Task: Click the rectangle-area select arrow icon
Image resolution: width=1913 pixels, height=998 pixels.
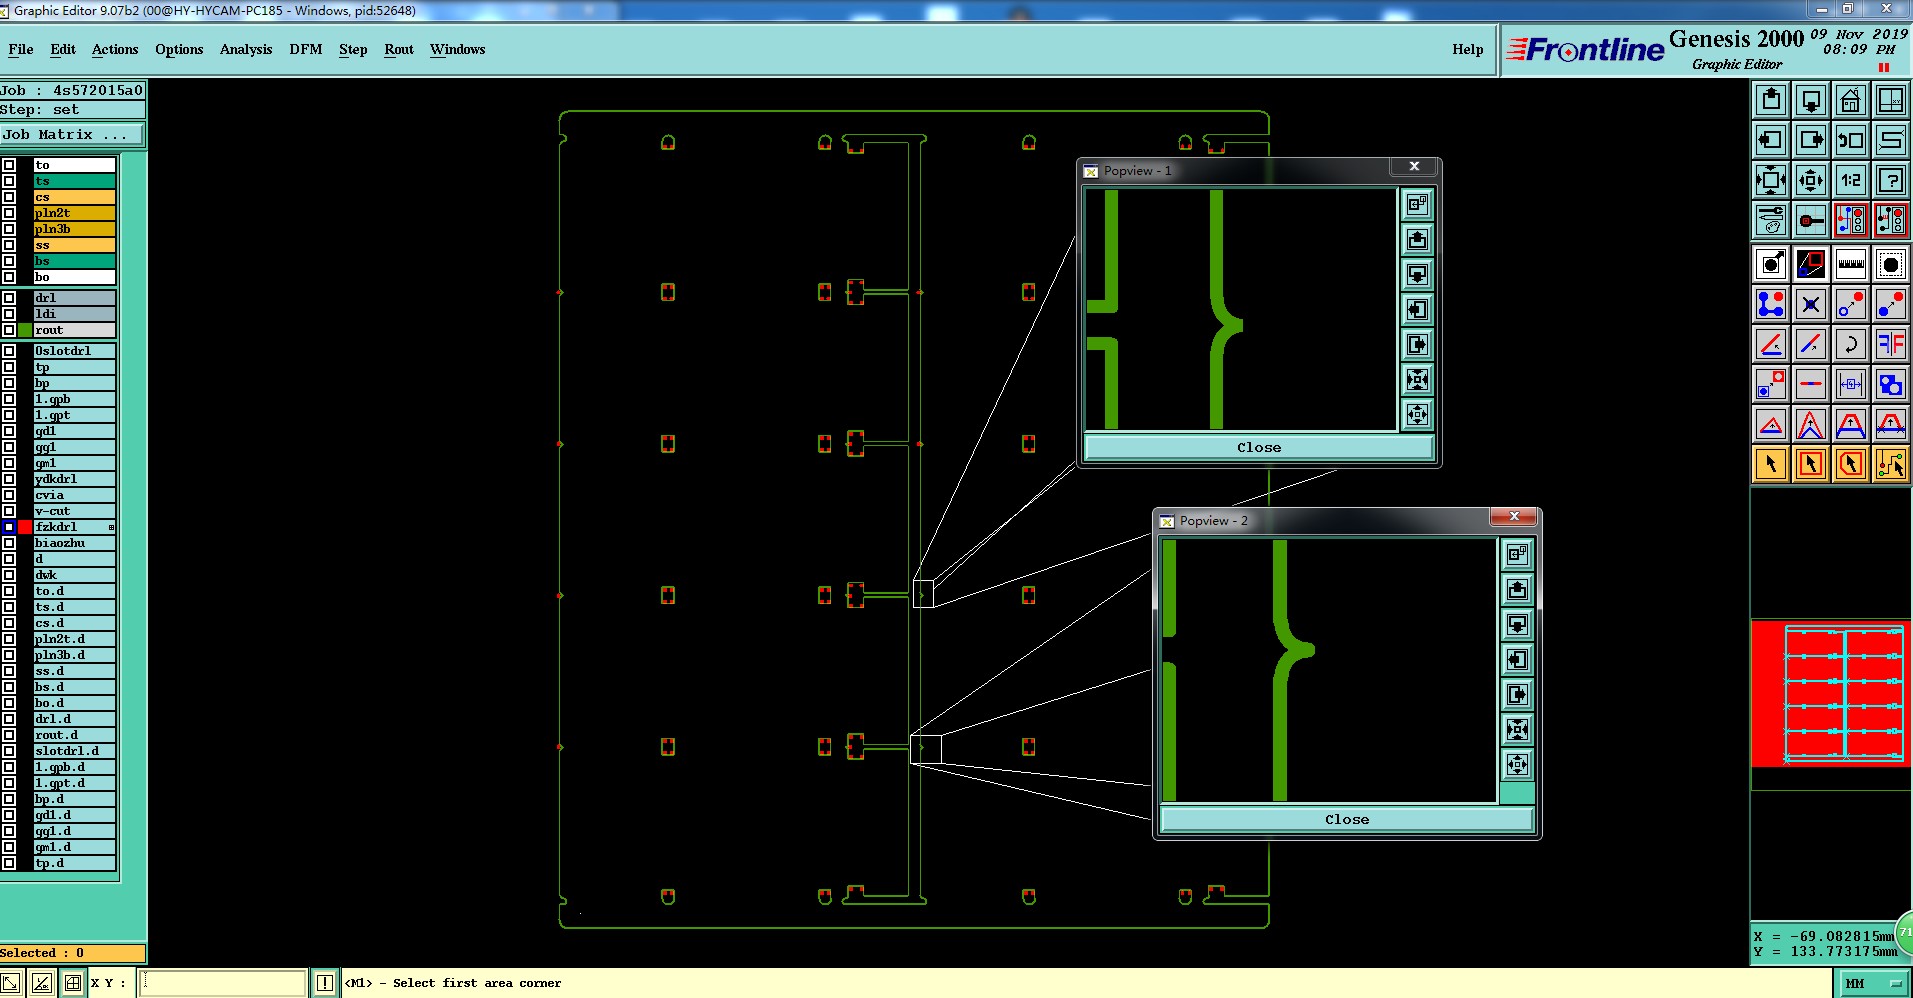Action: 1811,464
